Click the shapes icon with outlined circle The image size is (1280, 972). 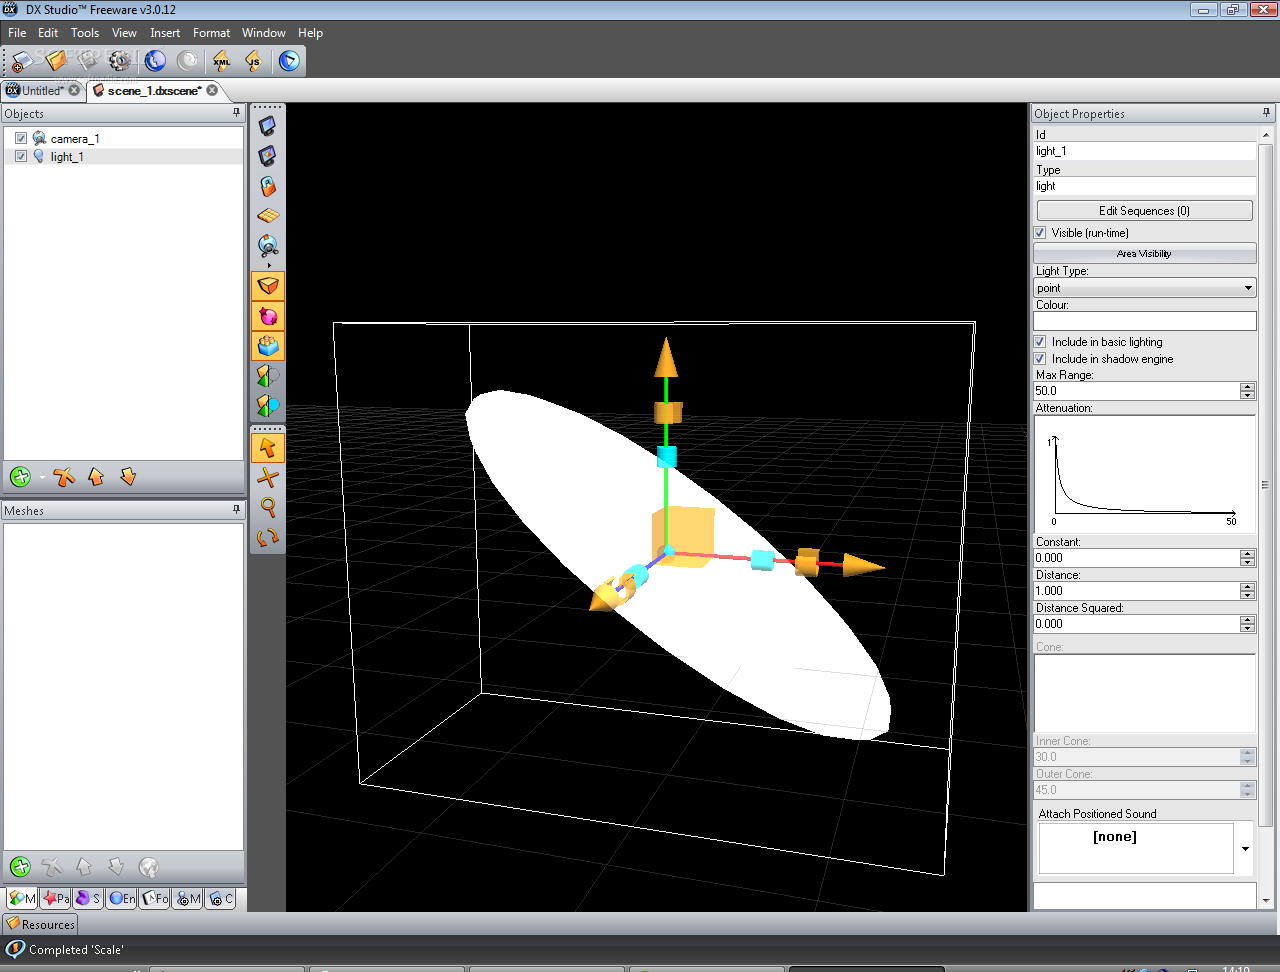click(268, 376)
